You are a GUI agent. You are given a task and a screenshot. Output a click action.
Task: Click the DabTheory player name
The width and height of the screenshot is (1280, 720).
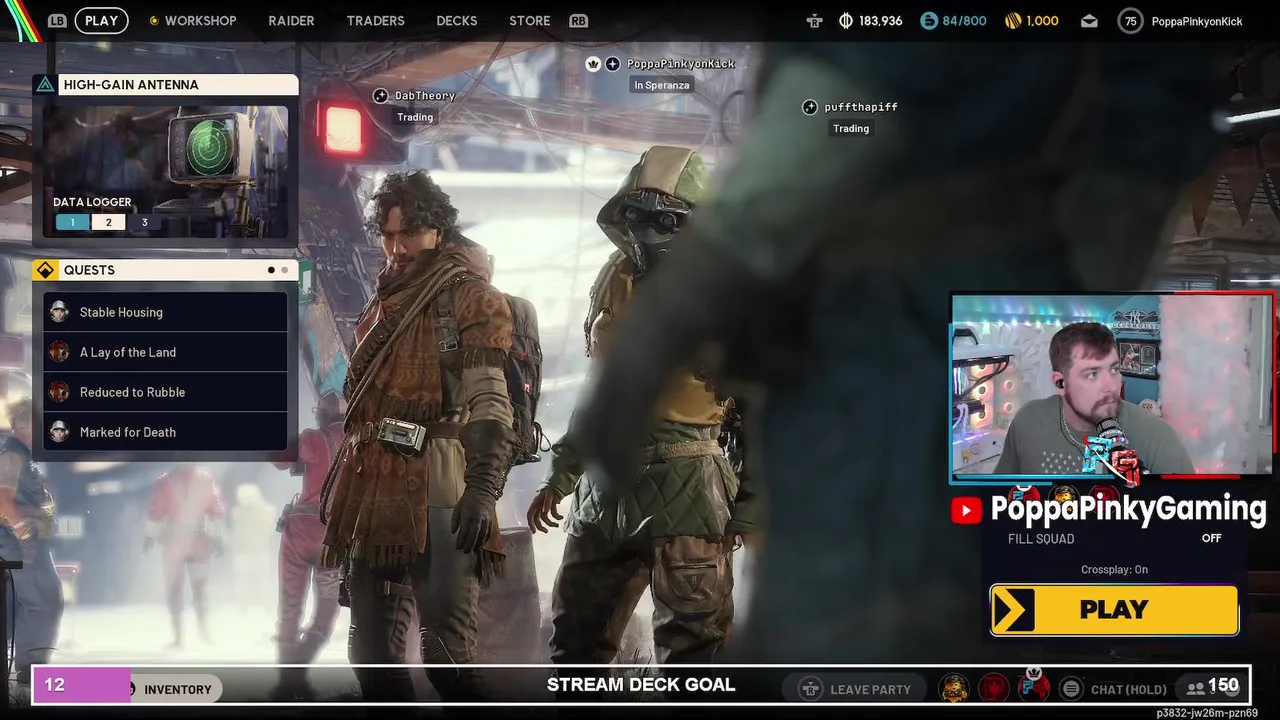pos(425,96)
